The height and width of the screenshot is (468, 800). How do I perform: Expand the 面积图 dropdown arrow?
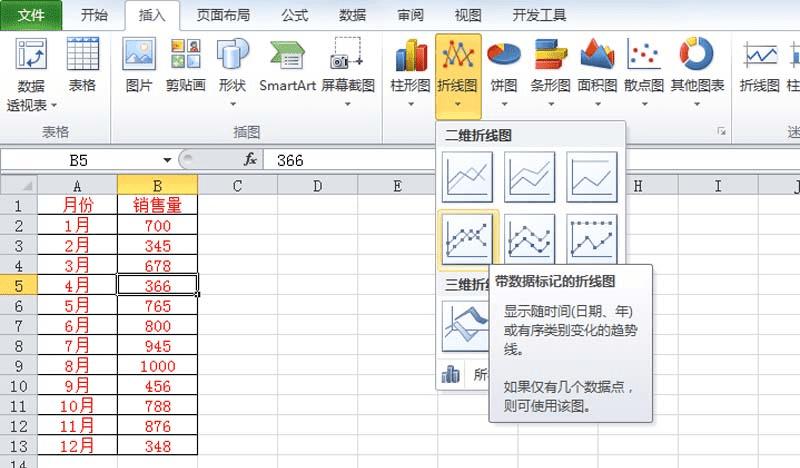[x=598, y=104]
